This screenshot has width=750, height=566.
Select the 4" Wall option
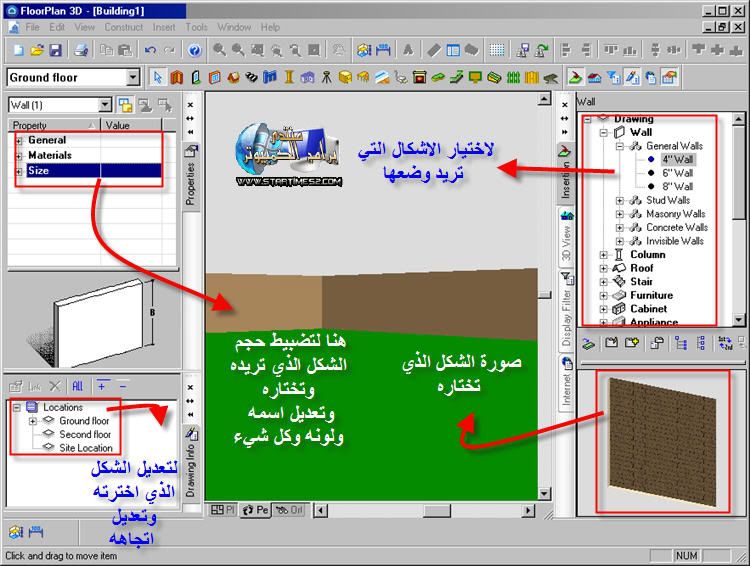(677, 159)
